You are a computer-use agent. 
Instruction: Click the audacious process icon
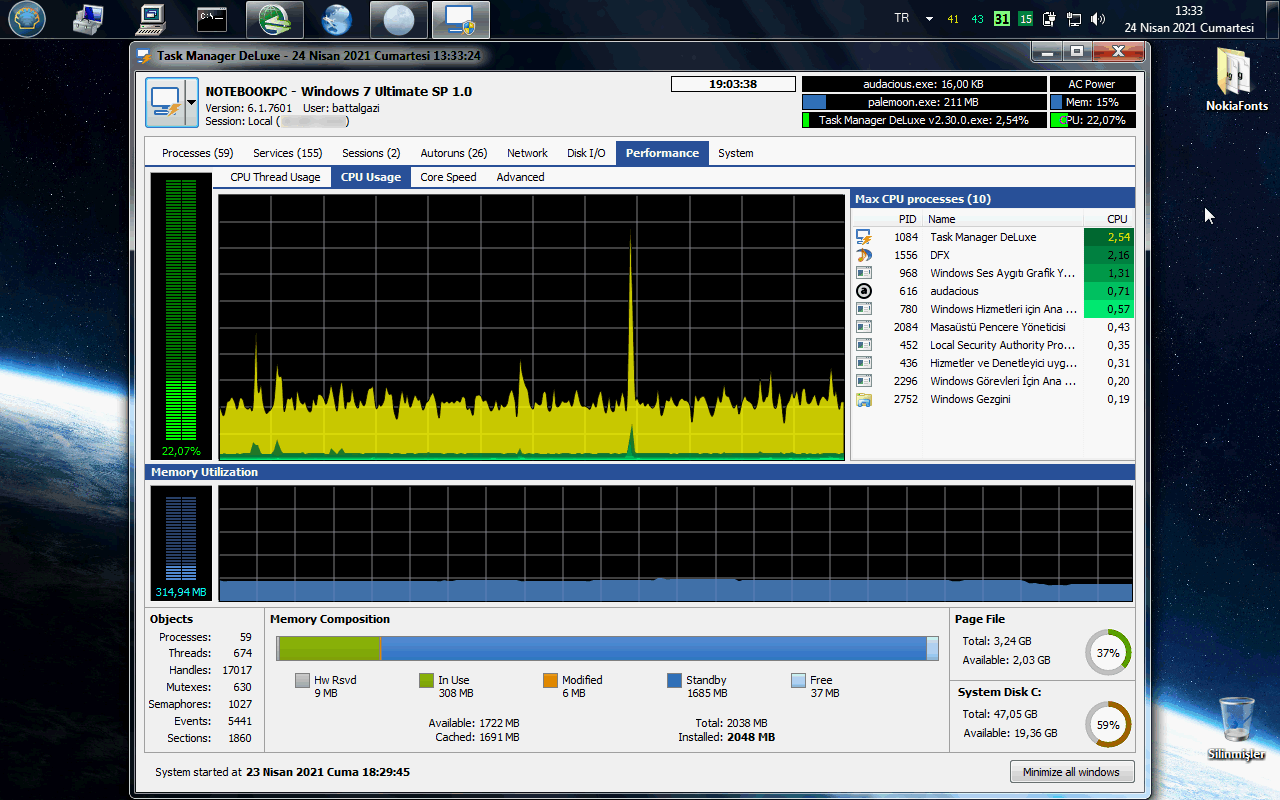pyautogui.click(x=864, y=291)
